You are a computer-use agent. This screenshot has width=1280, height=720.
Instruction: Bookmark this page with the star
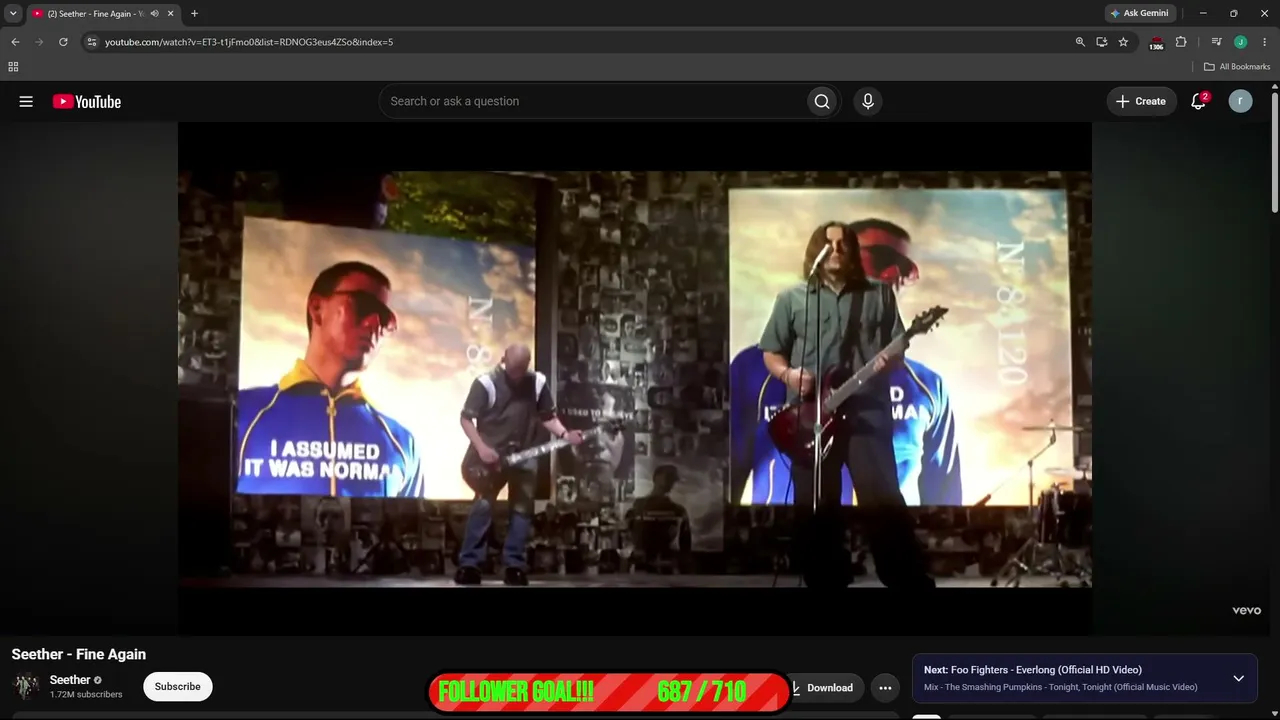1123,42
